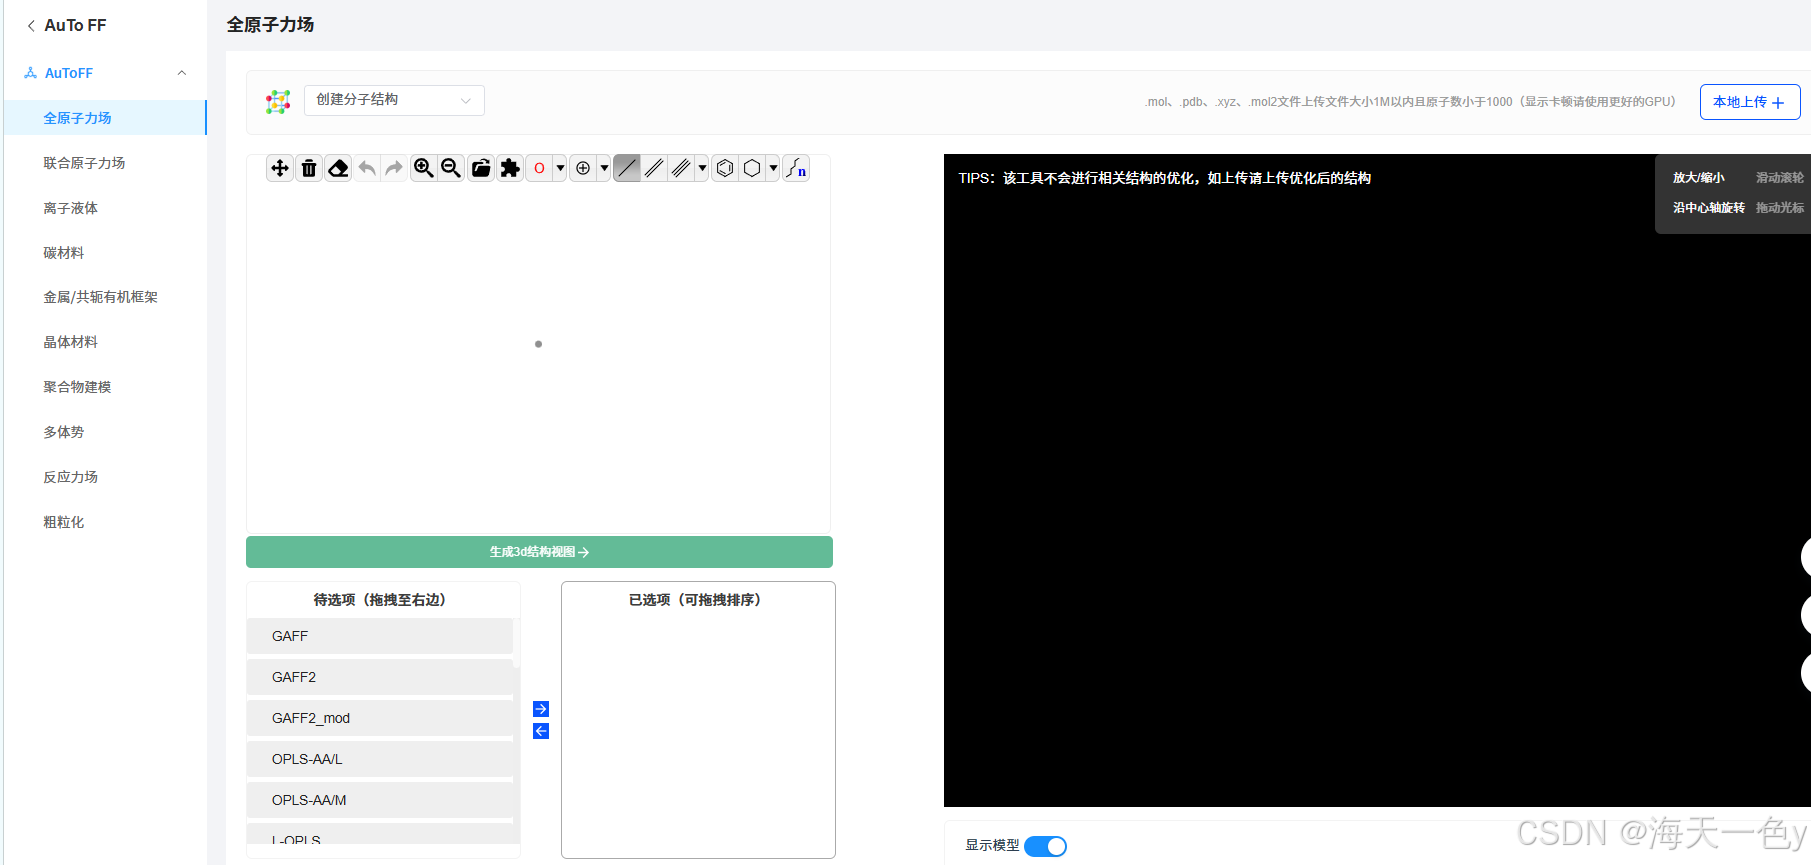The height and width of the screenshot is (865, 1811).
Task: Click the 生成3d结构视图 button
Action: pyautogui.click(x=539, y=552)
